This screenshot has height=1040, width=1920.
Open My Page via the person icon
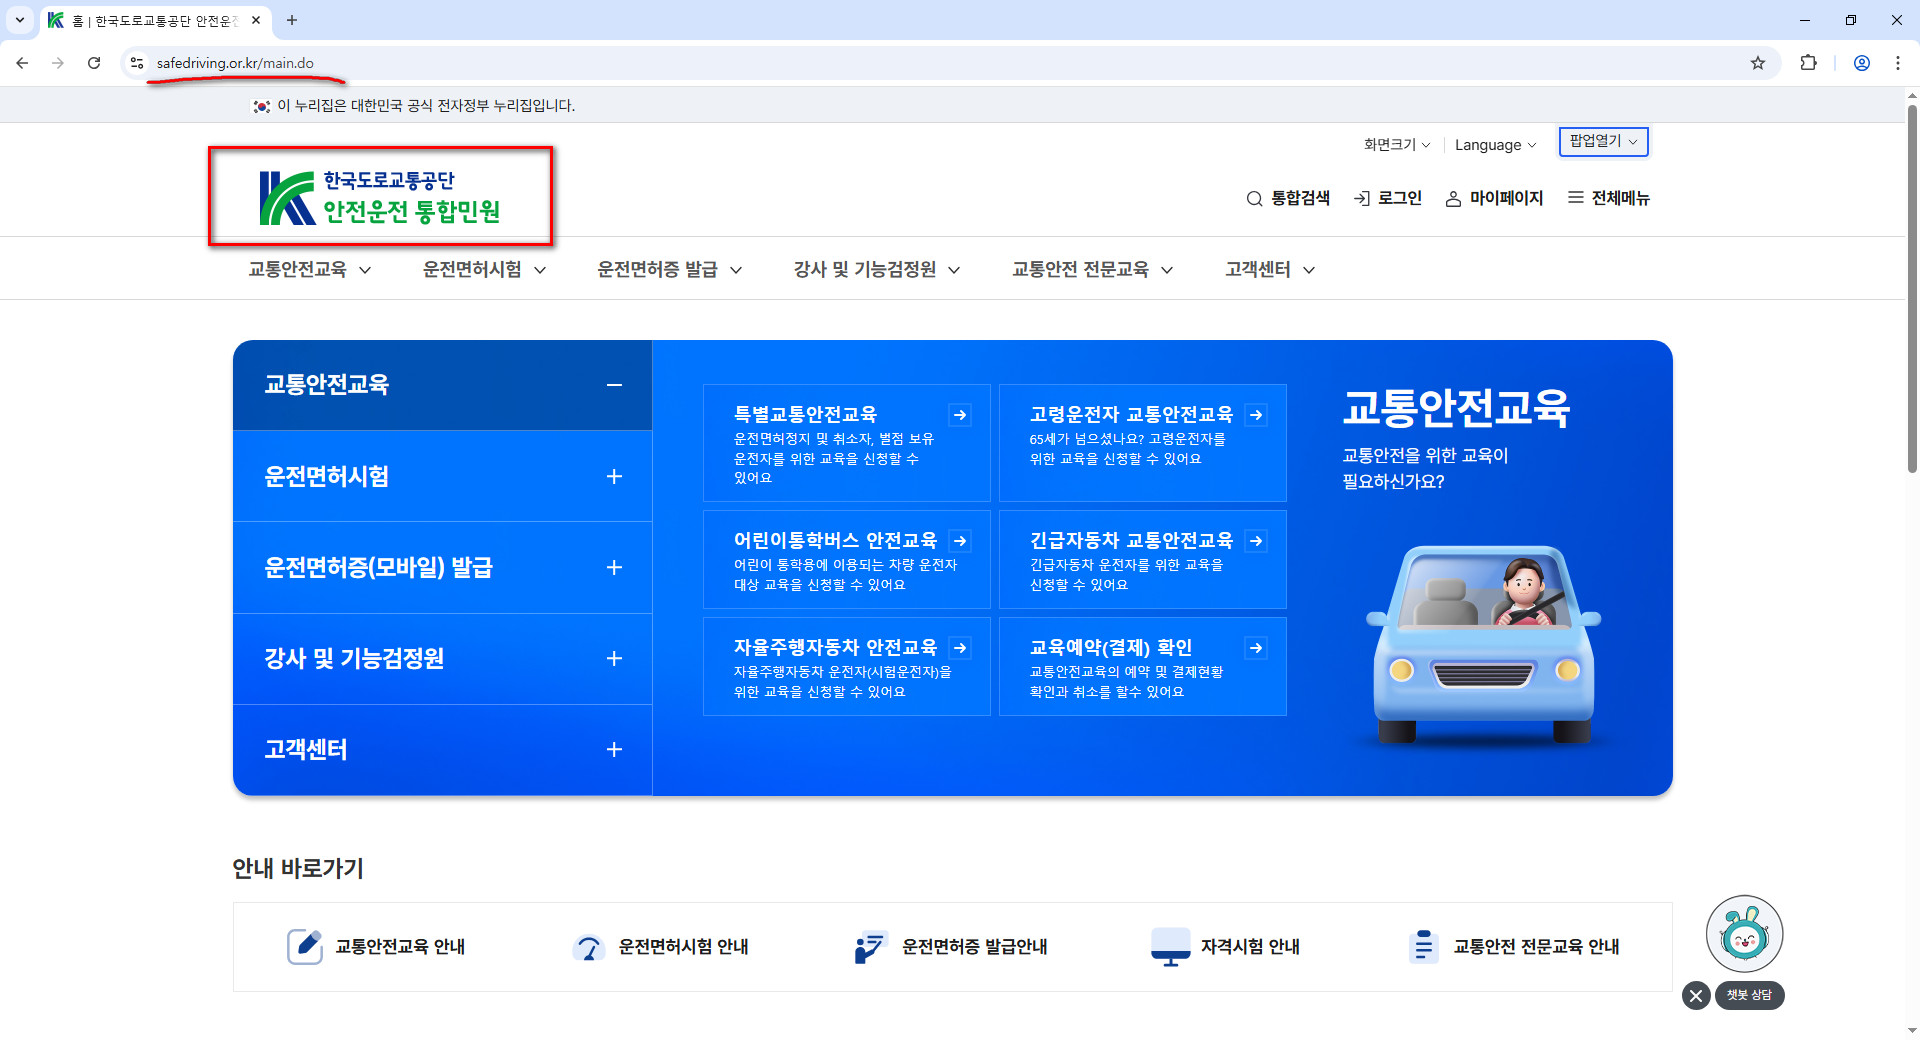click(x=1453, y=198)
